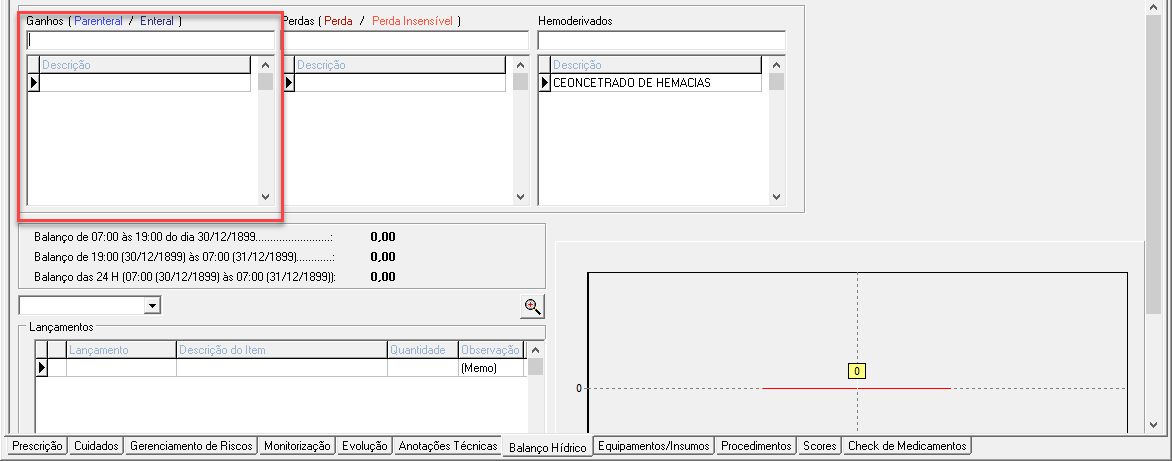Click the Descrição do Item column header
Screen dimensions: 1172x461
(x=282, y=350)
